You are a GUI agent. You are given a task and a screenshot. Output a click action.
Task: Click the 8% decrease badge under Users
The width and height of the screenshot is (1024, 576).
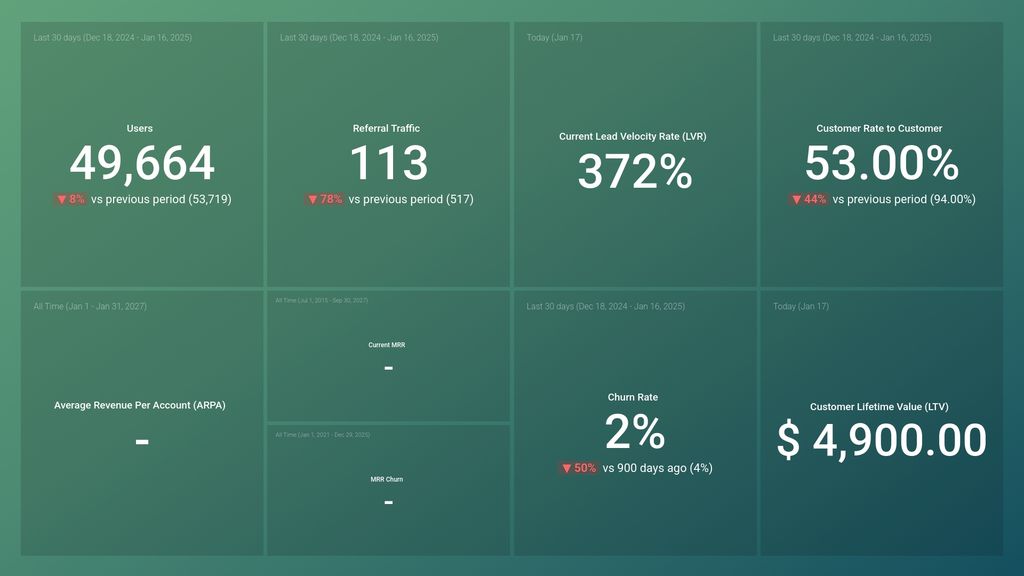pos(71,199)
